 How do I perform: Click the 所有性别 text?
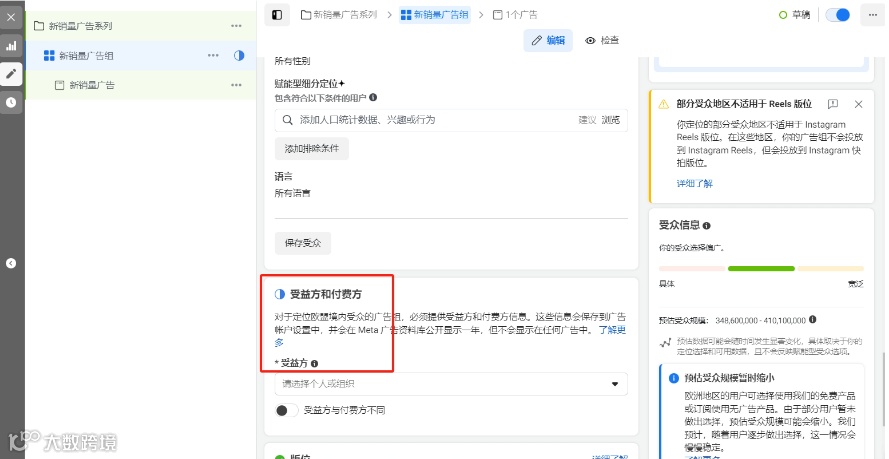click(293, 61)
